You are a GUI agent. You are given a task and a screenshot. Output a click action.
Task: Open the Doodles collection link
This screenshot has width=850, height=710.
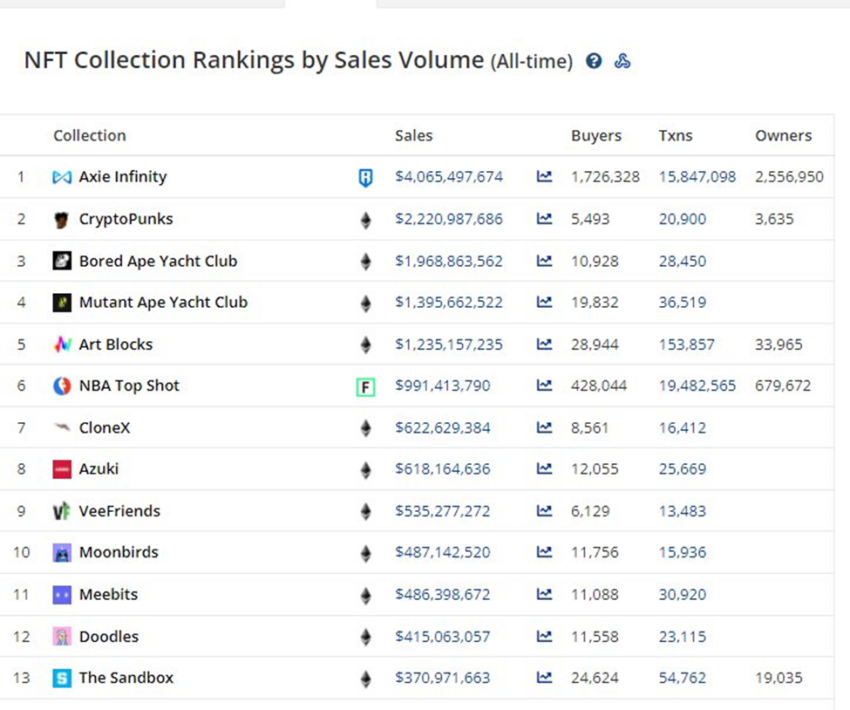[109, 636]
